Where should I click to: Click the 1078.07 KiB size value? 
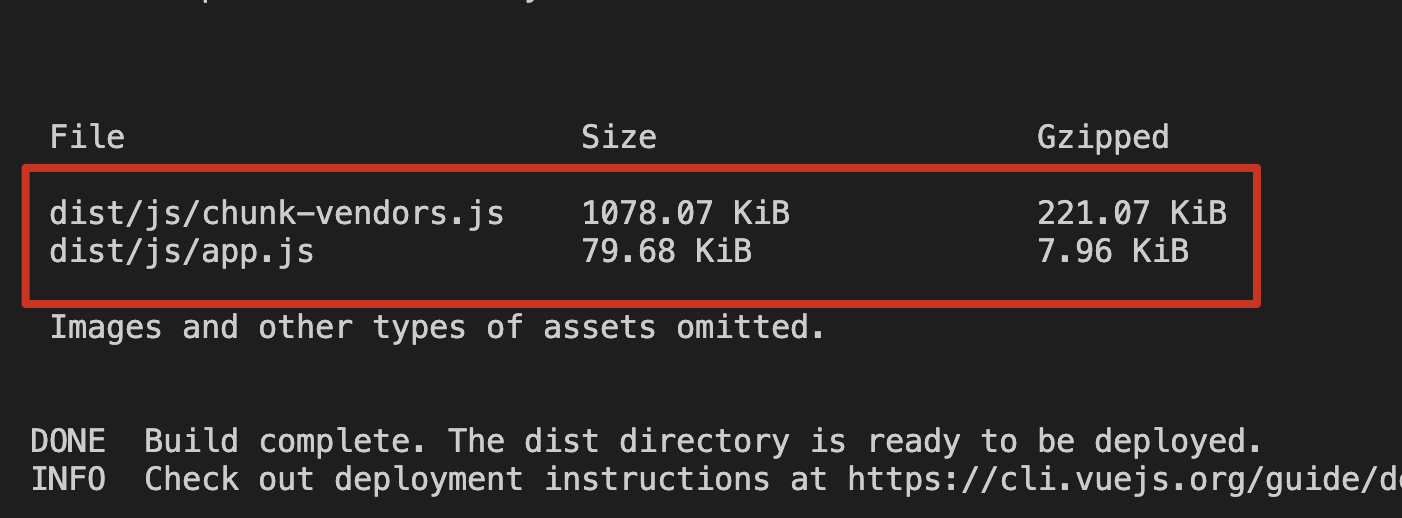pos(685,213)
